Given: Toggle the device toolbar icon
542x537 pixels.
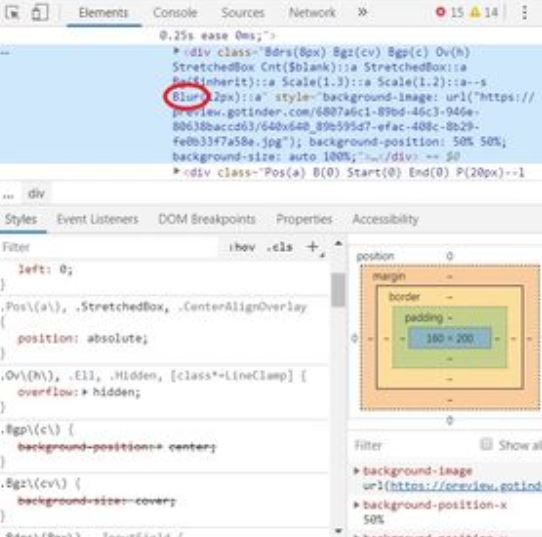Looking at the screenshot, I should tap(40, 13).
